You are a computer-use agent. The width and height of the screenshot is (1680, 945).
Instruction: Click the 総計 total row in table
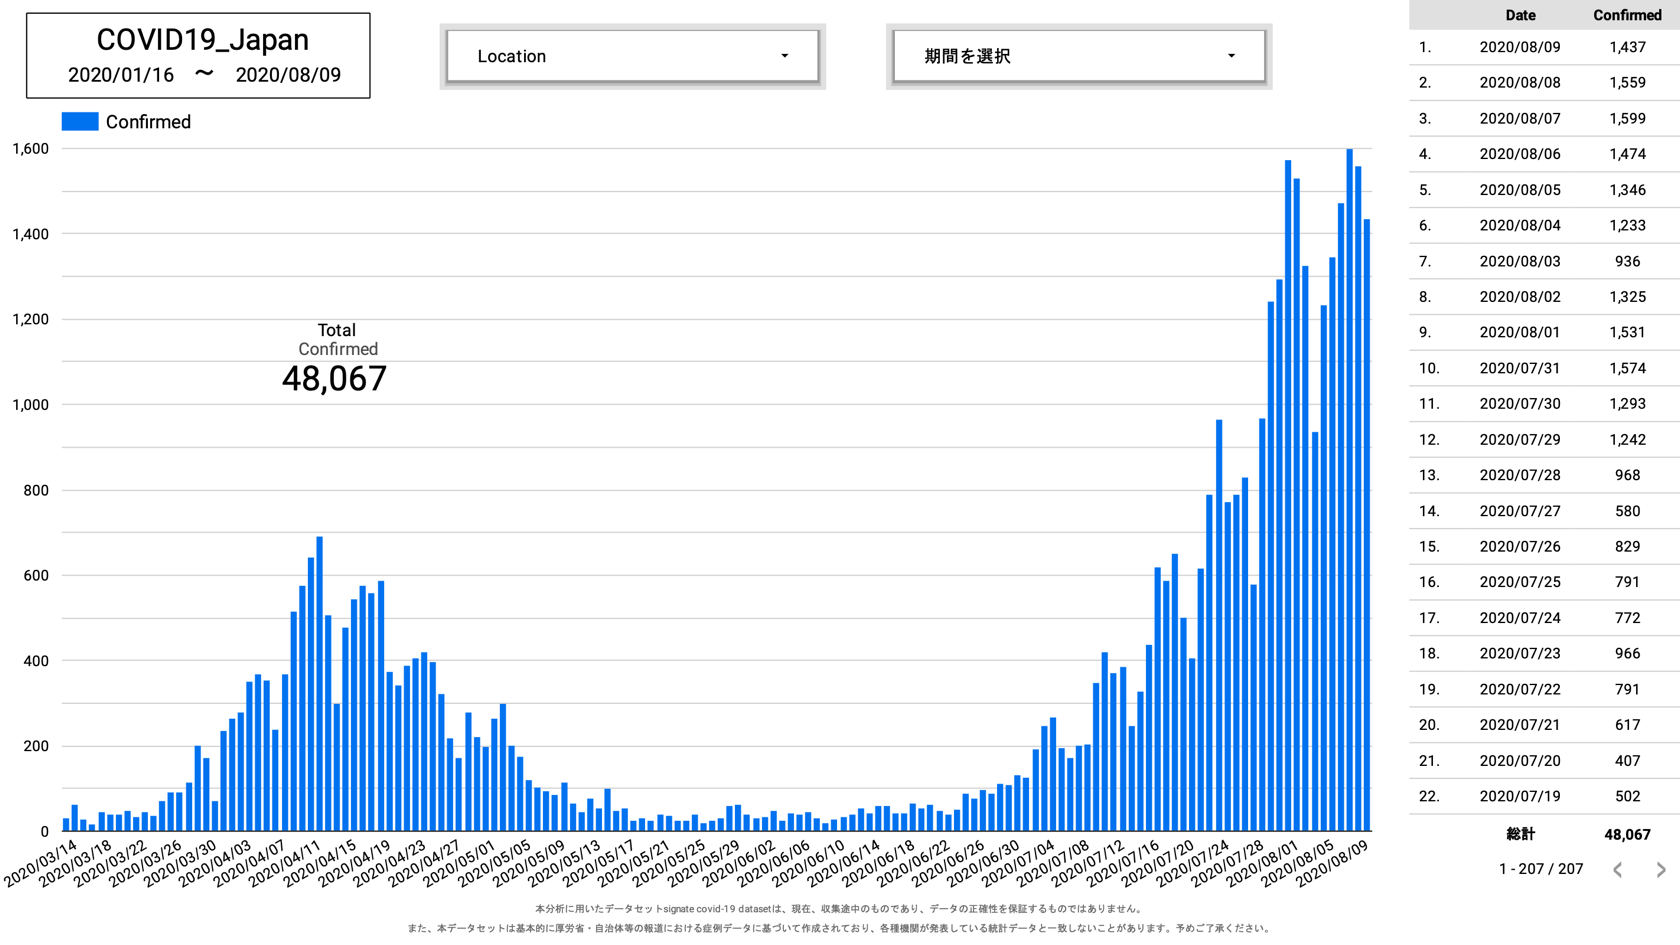point(1544,834)
